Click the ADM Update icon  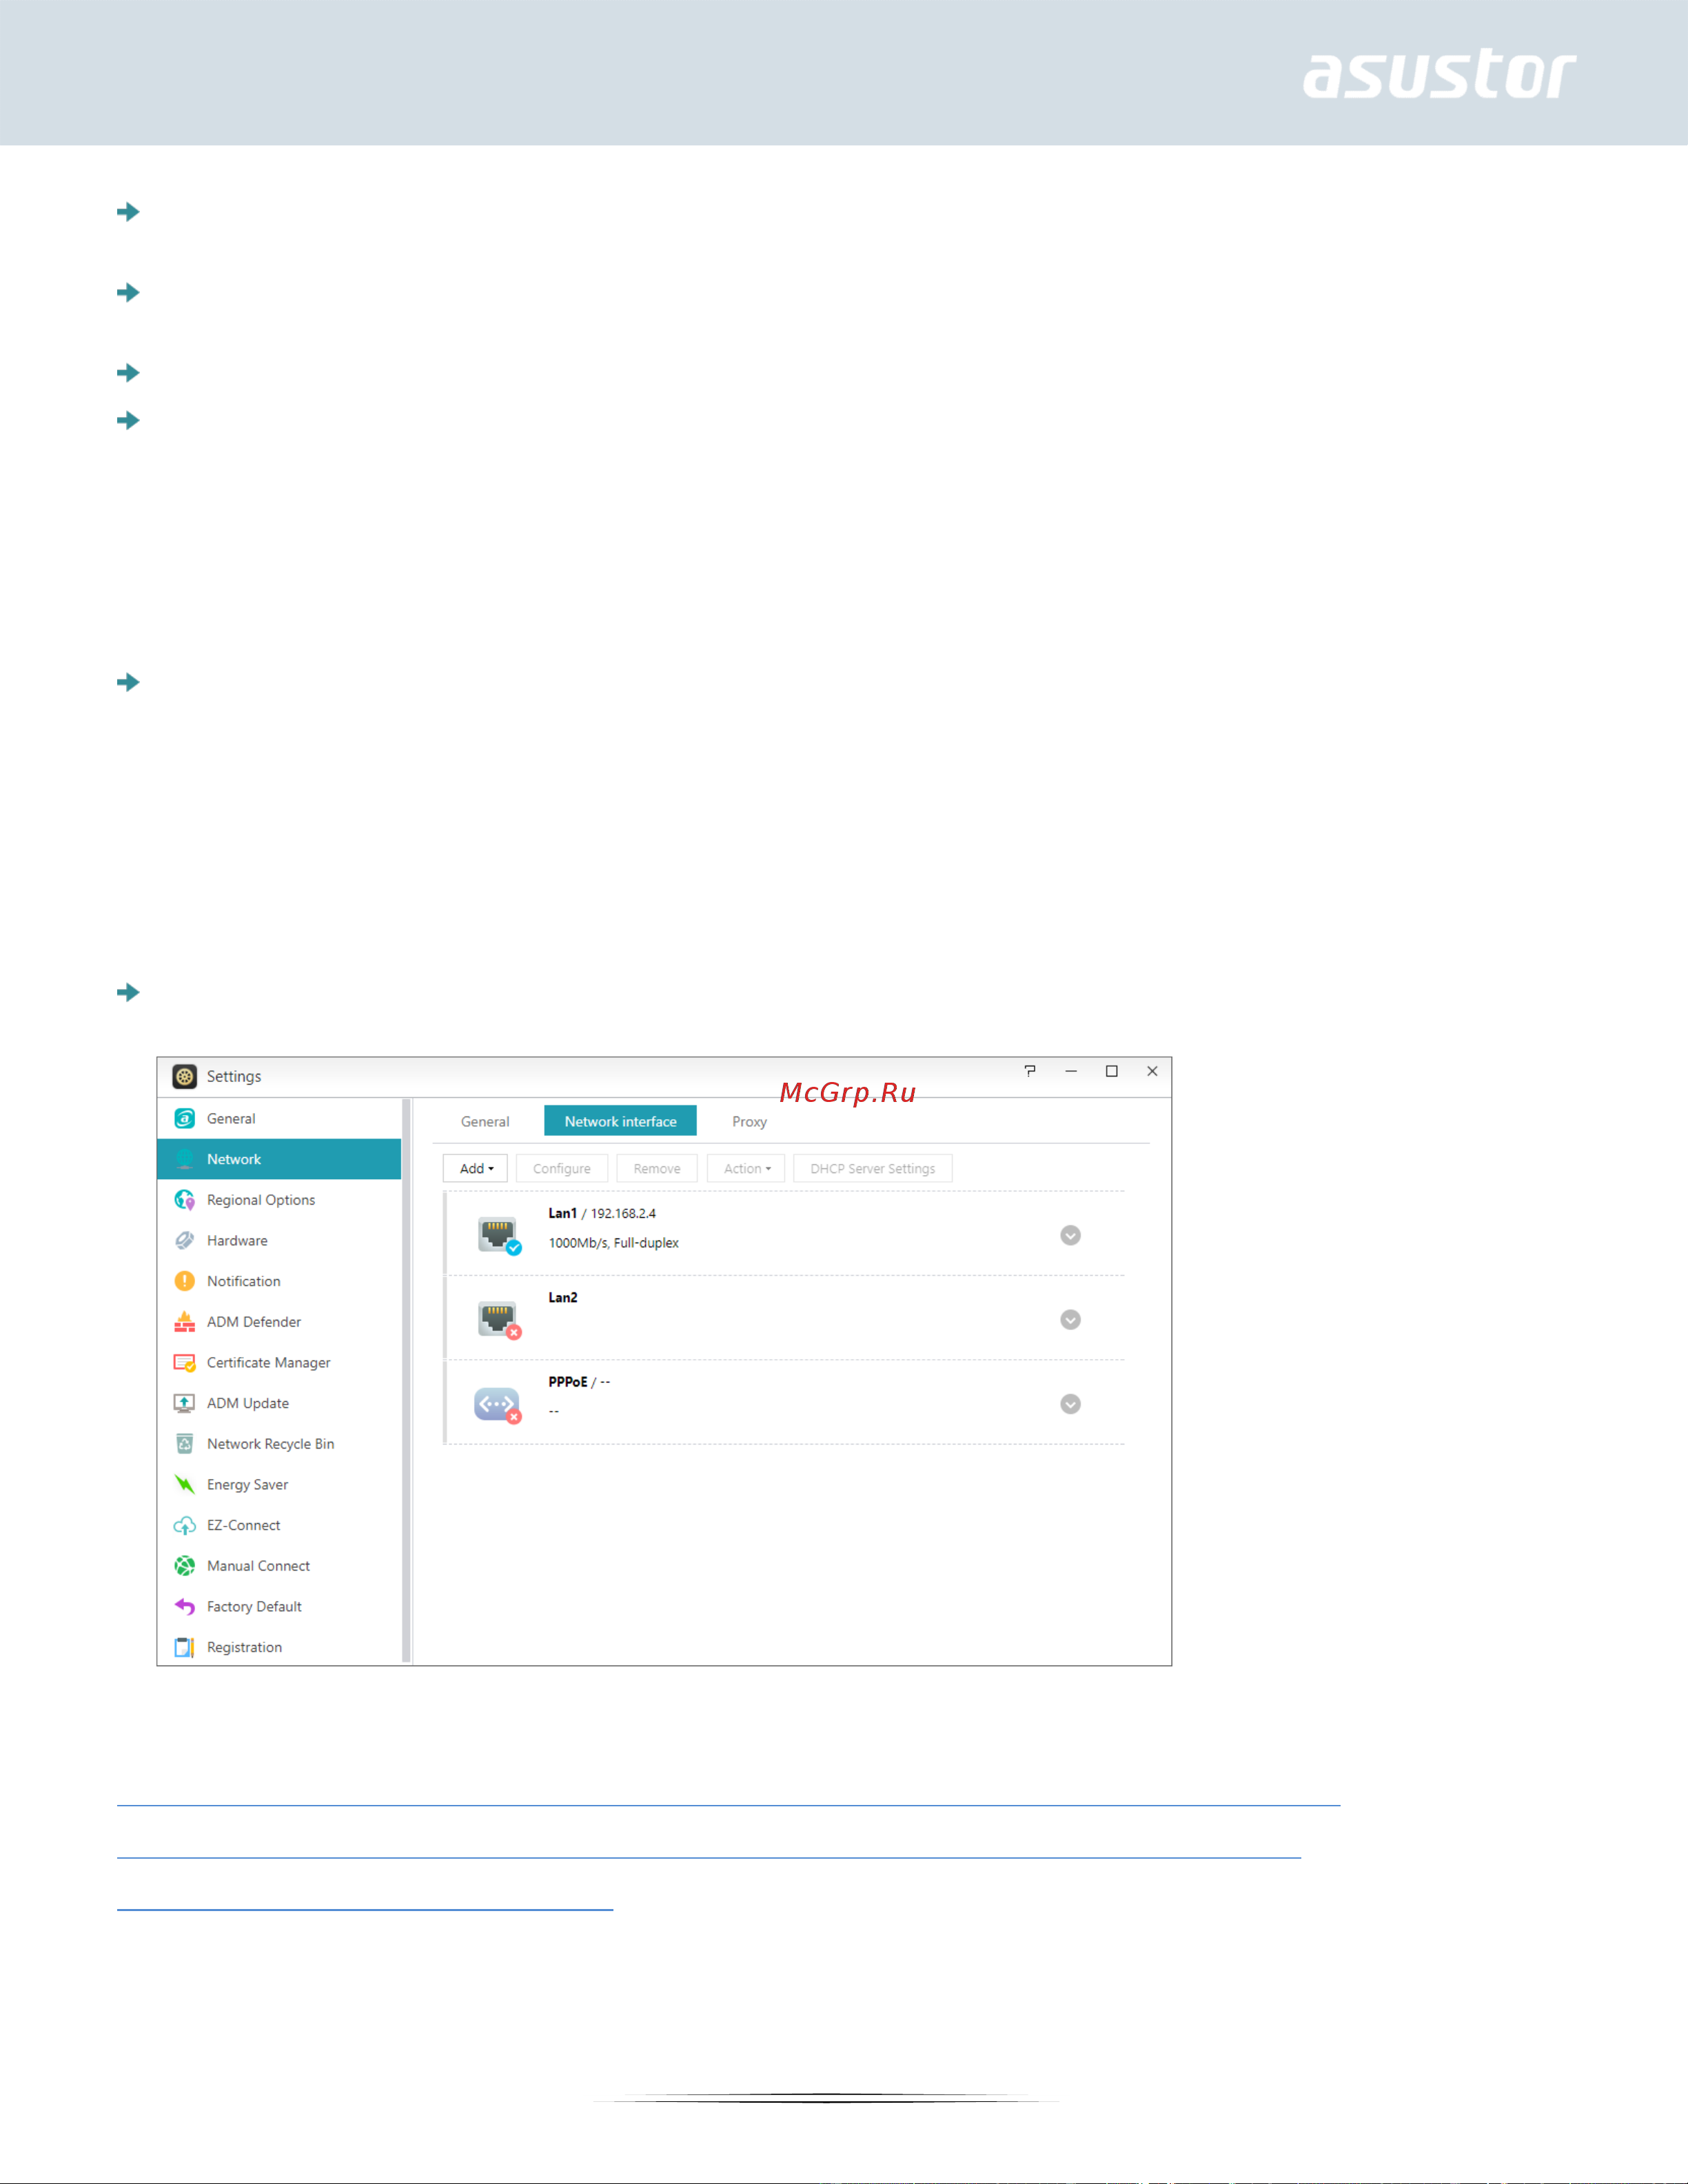pyautogui.click(x=184, y=1403)
